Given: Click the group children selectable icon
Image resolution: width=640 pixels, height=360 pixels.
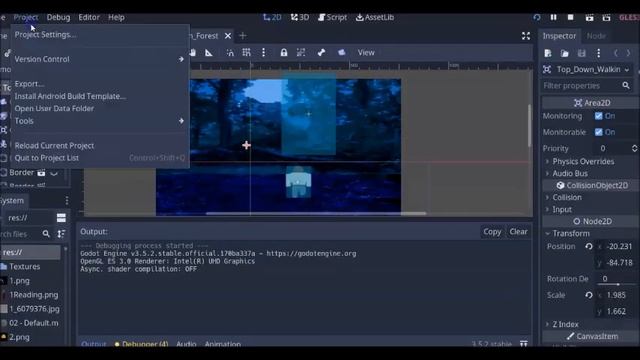Looking at the screenshot, I should (301, 53).
